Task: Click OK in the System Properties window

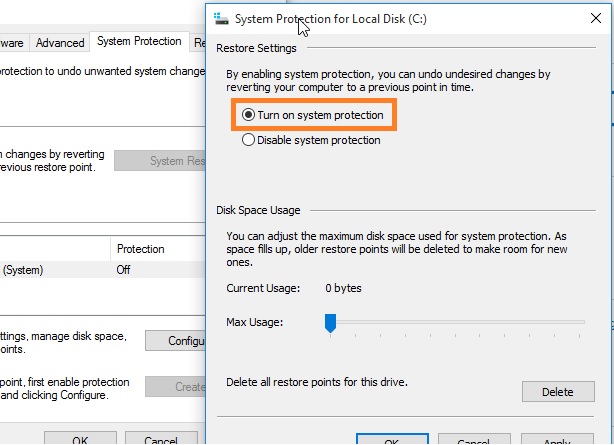Action: coord(80,438)
